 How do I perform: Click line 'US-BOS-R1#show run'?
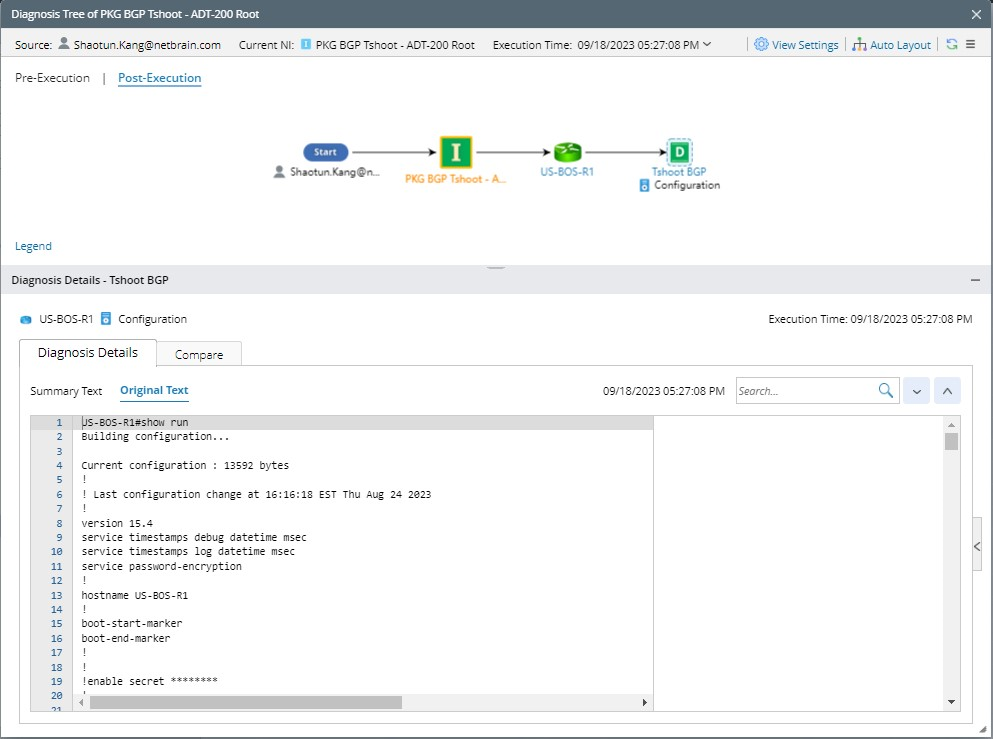pyautogui.click(x=135, y=422)
